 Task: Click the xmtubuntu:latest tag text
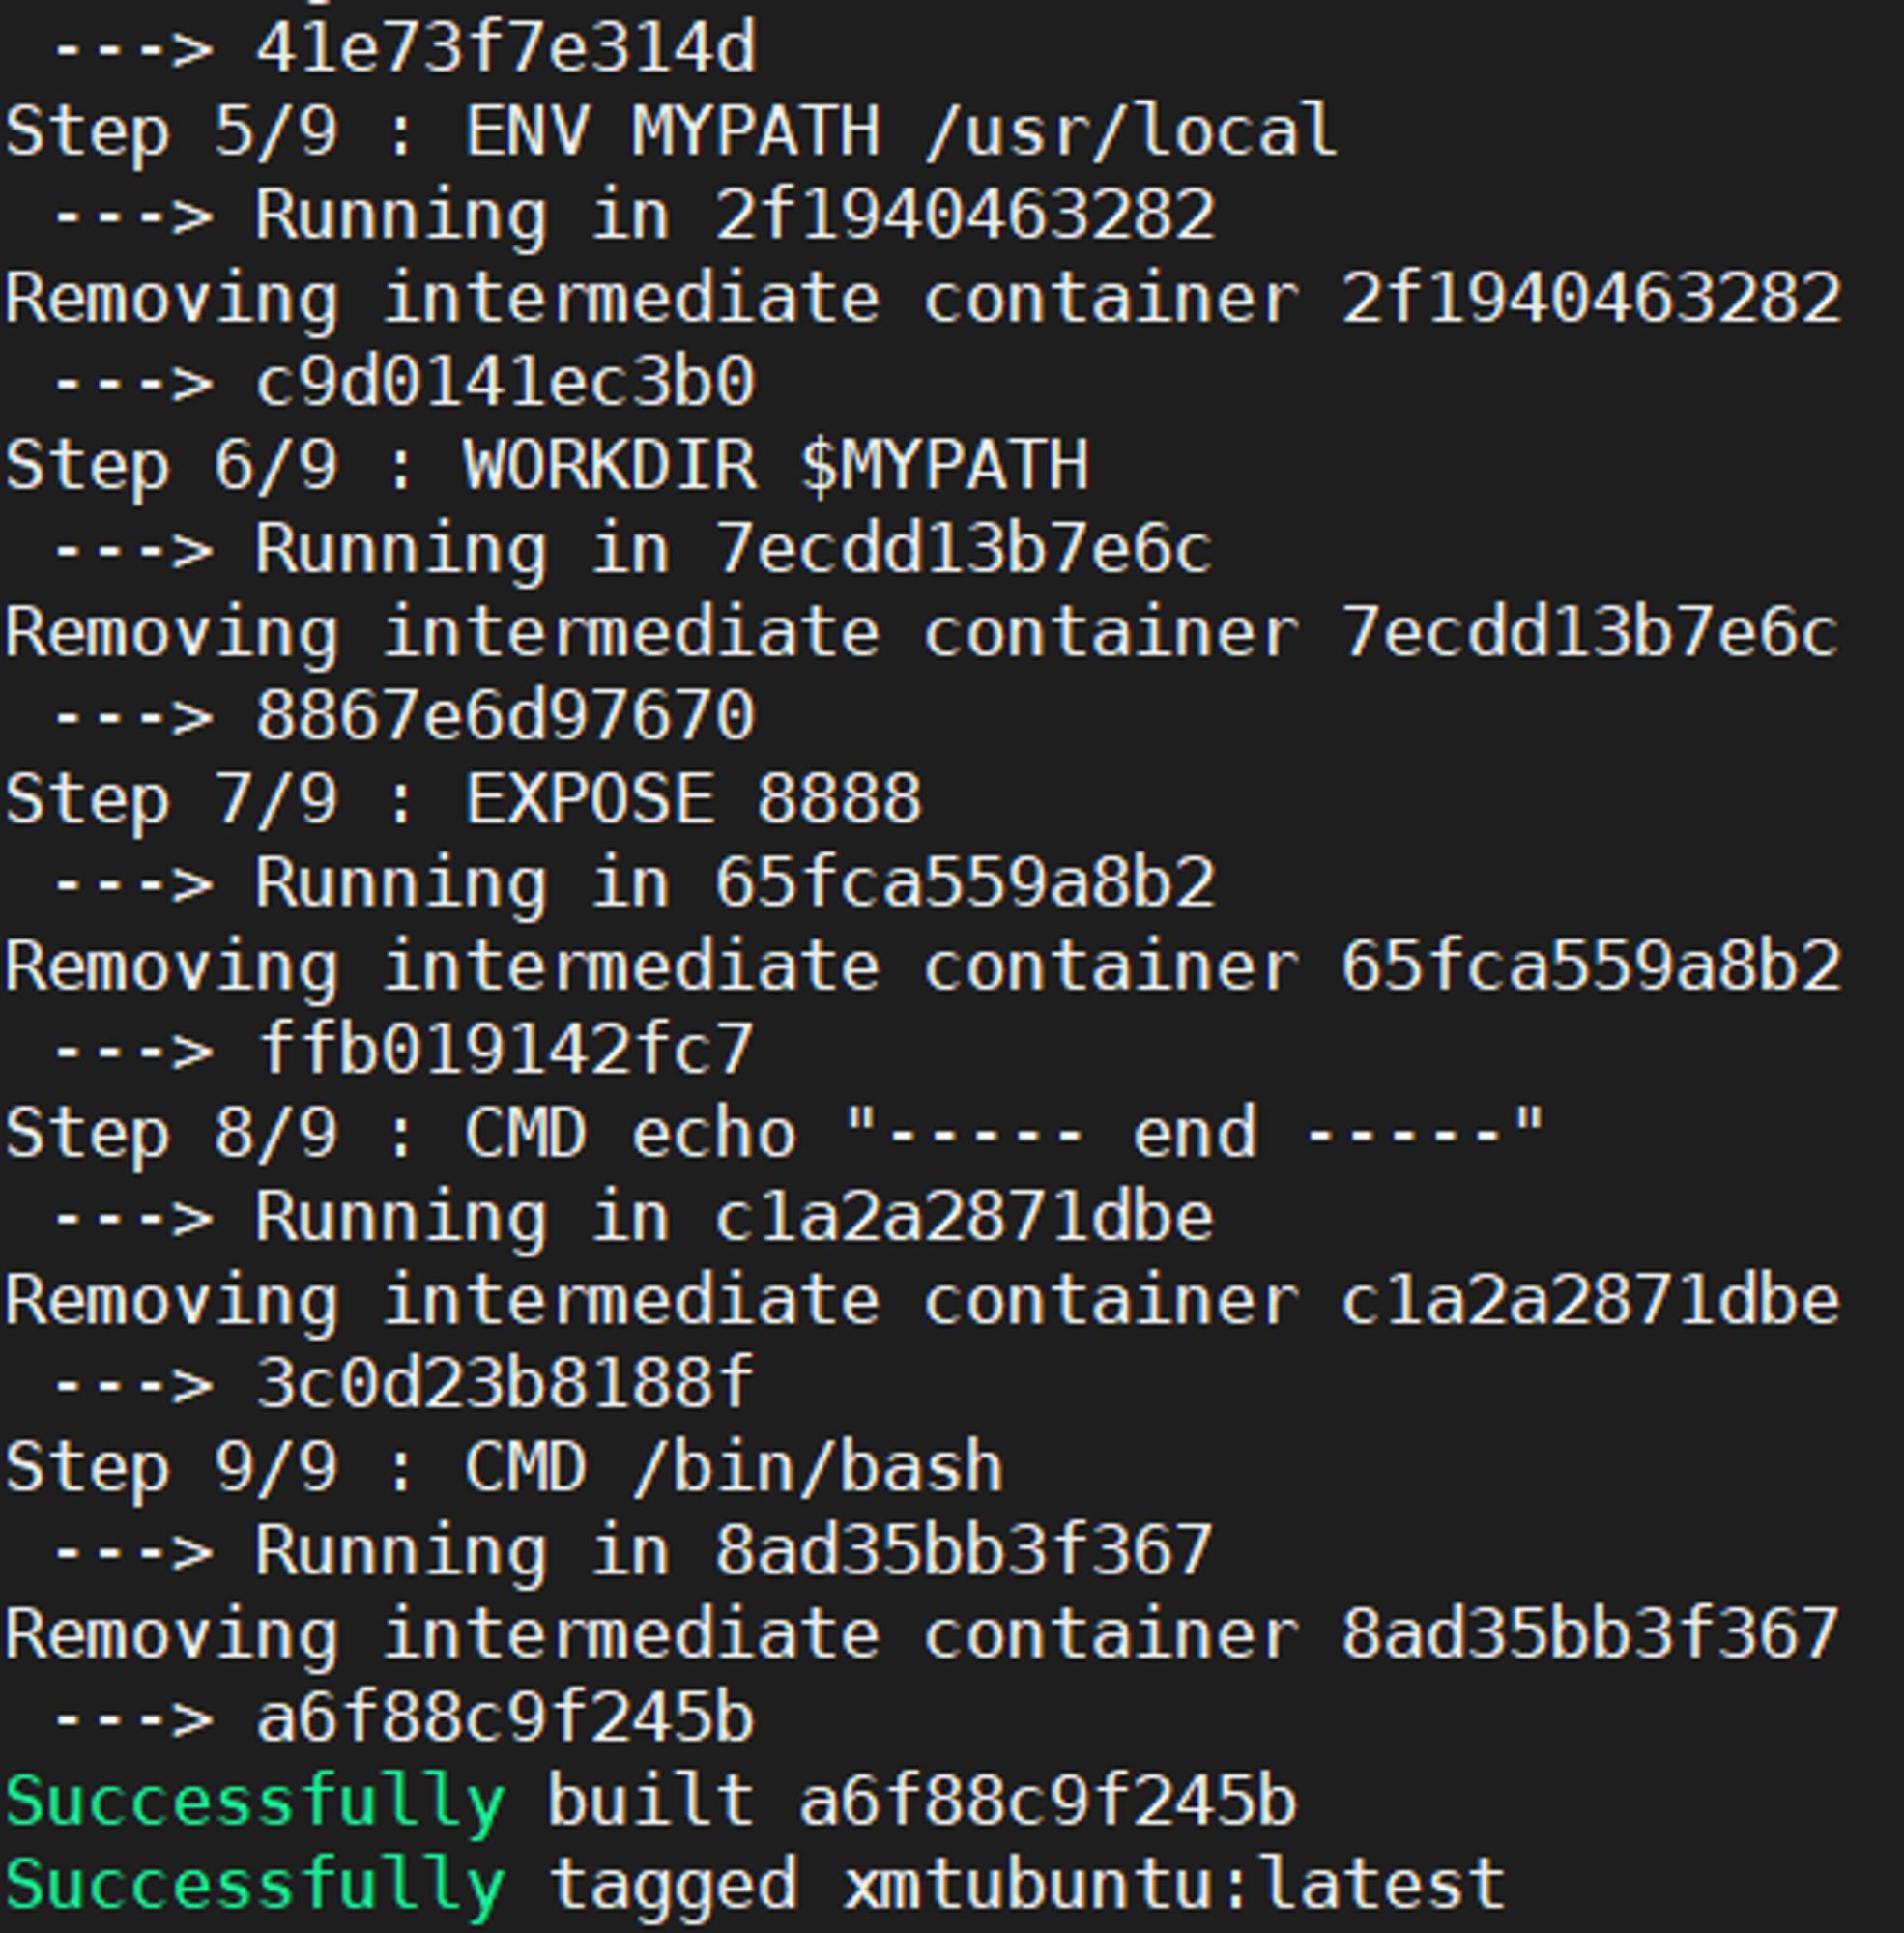(1174, 1884)
